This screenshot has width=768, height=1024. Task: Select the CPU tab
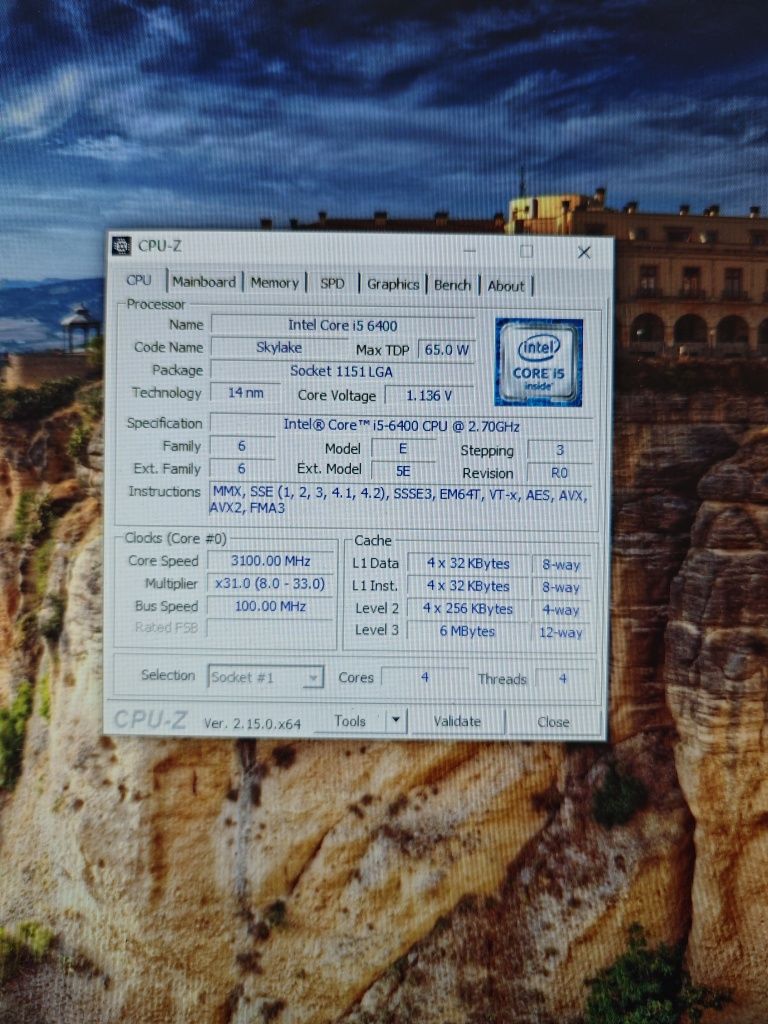click(139, 280)
